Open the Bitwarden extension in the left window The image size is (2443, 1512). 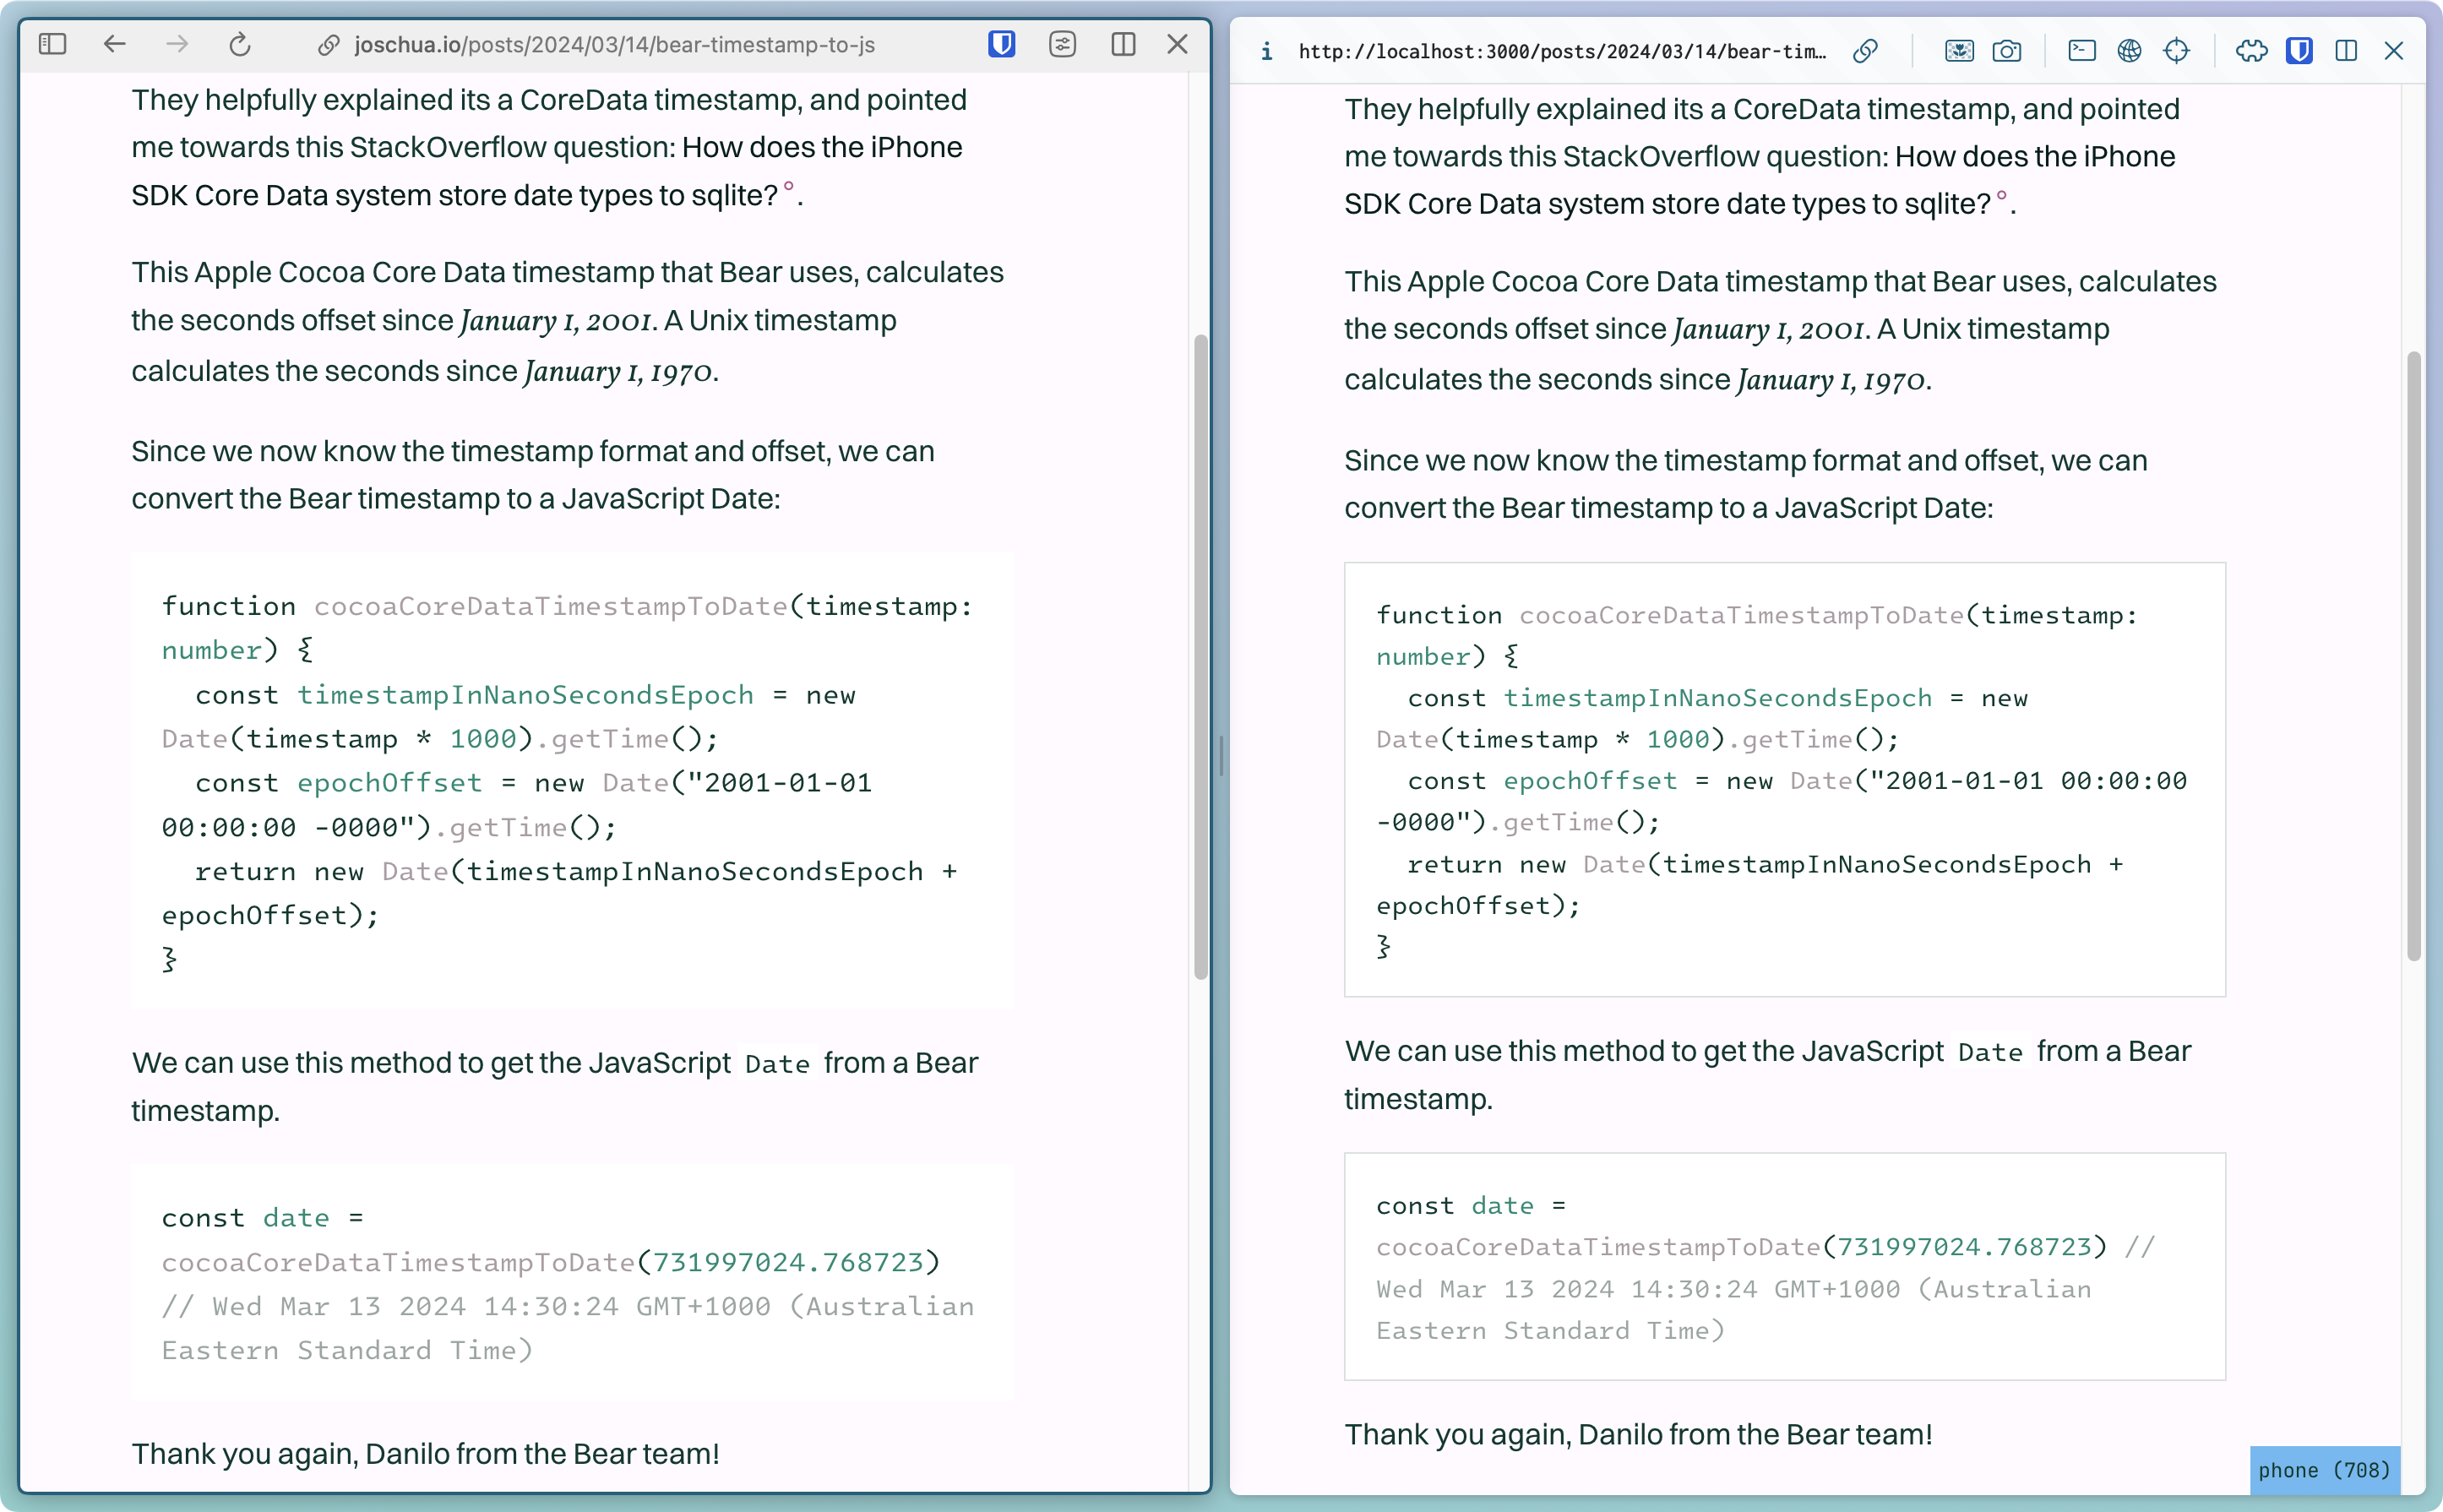click(1001, 44)
